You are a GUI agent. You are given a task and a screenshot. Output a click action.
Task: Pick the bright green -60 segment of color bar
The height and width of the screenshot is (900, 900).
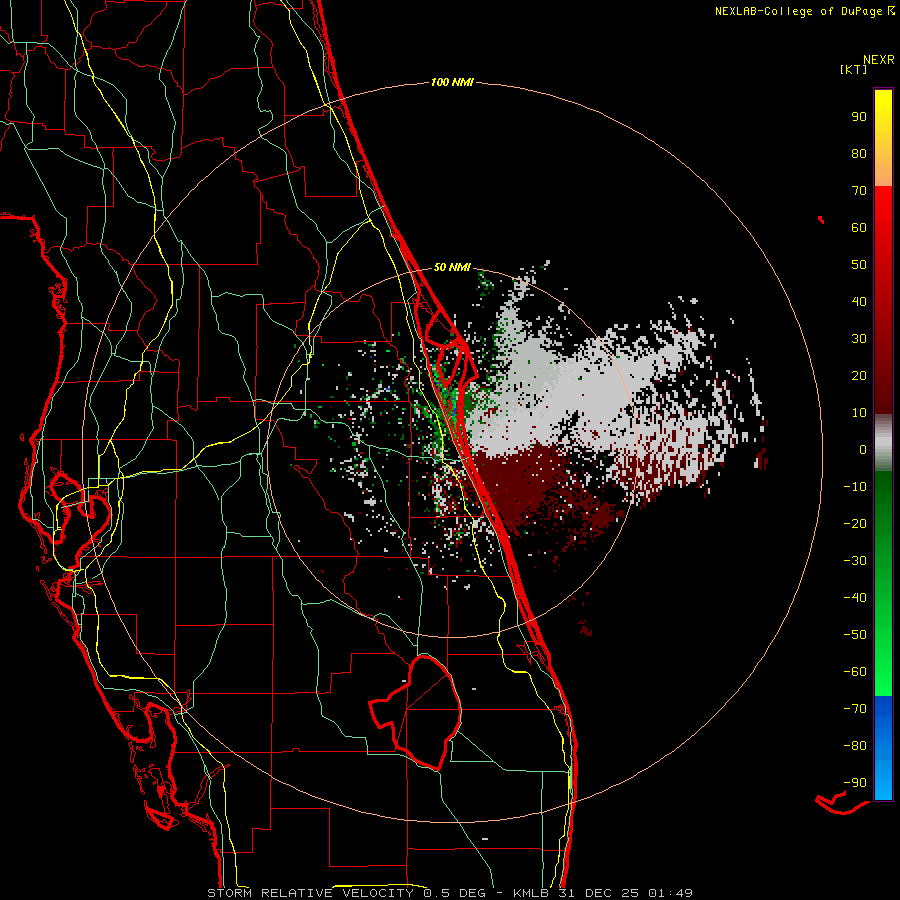coord(883,672)
